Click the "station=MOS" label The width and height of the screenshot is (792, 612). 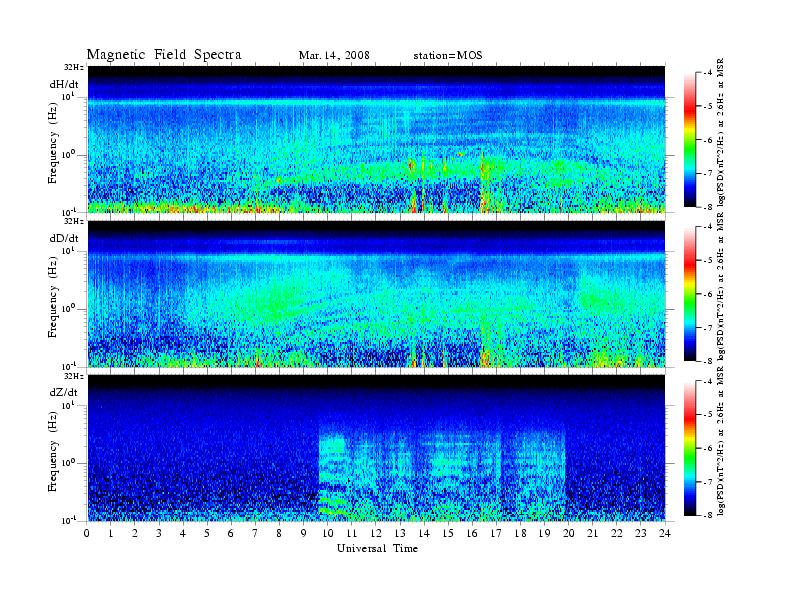pos(448,55)
